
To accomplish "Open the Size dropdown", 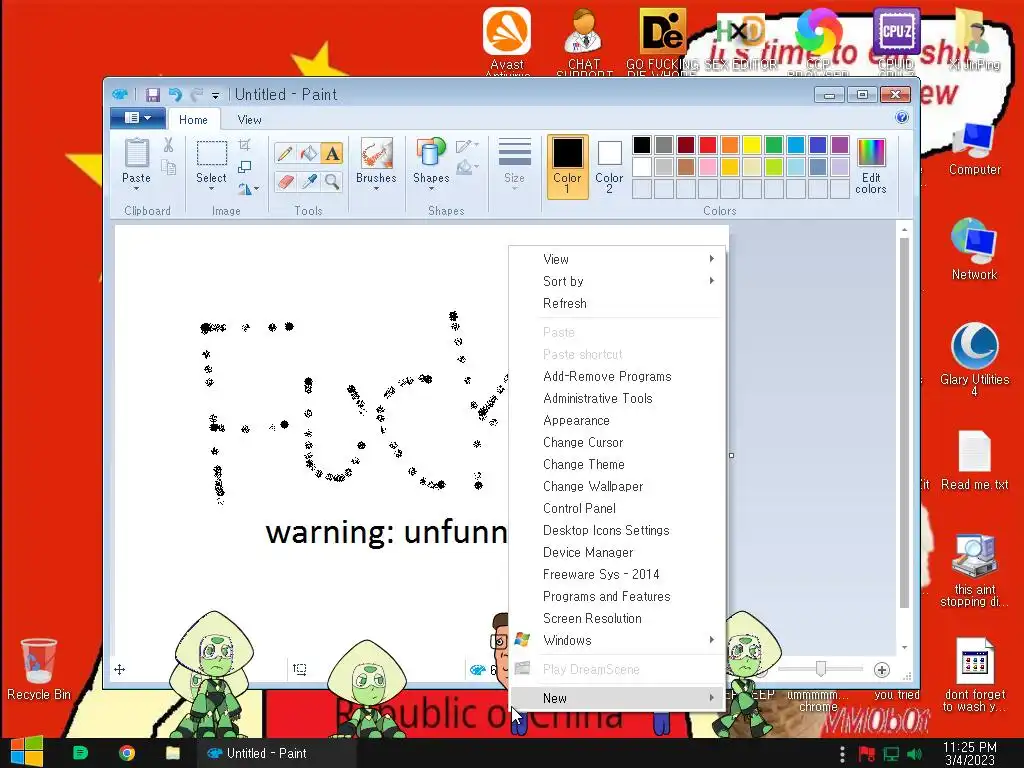I will (514, 165).
